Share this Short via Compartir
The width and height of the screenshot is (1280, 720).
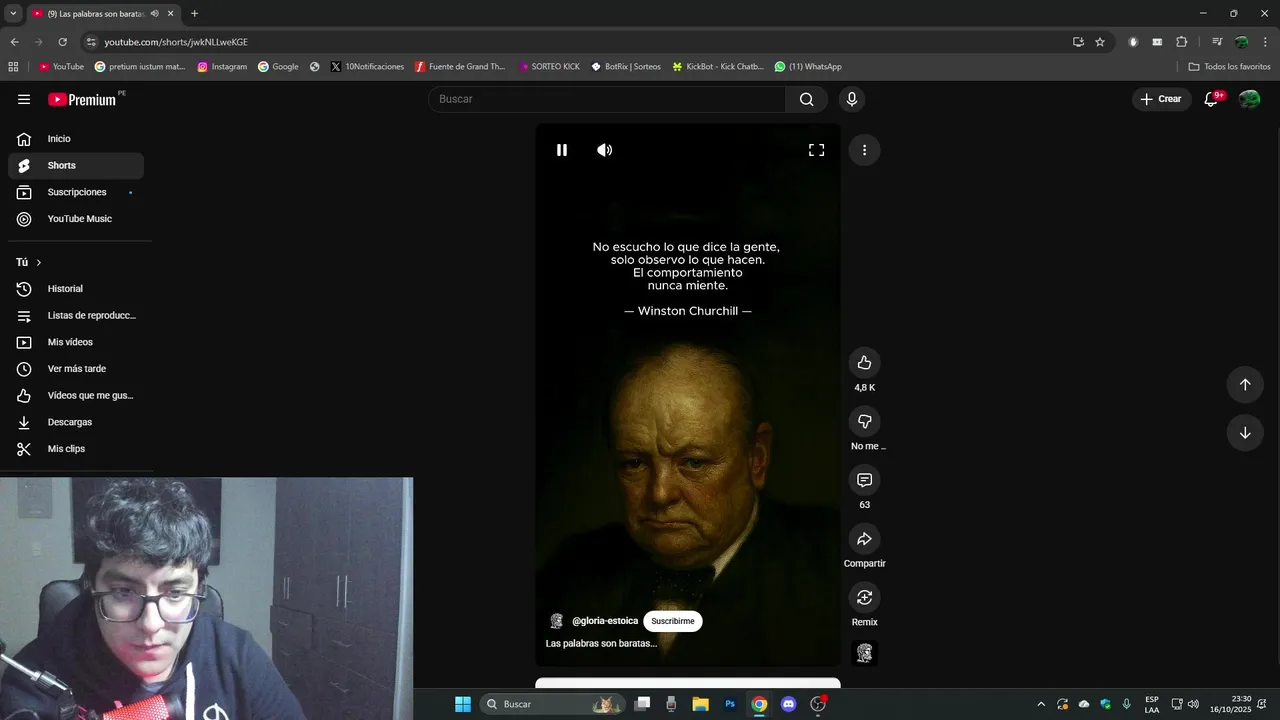[864, 539]
